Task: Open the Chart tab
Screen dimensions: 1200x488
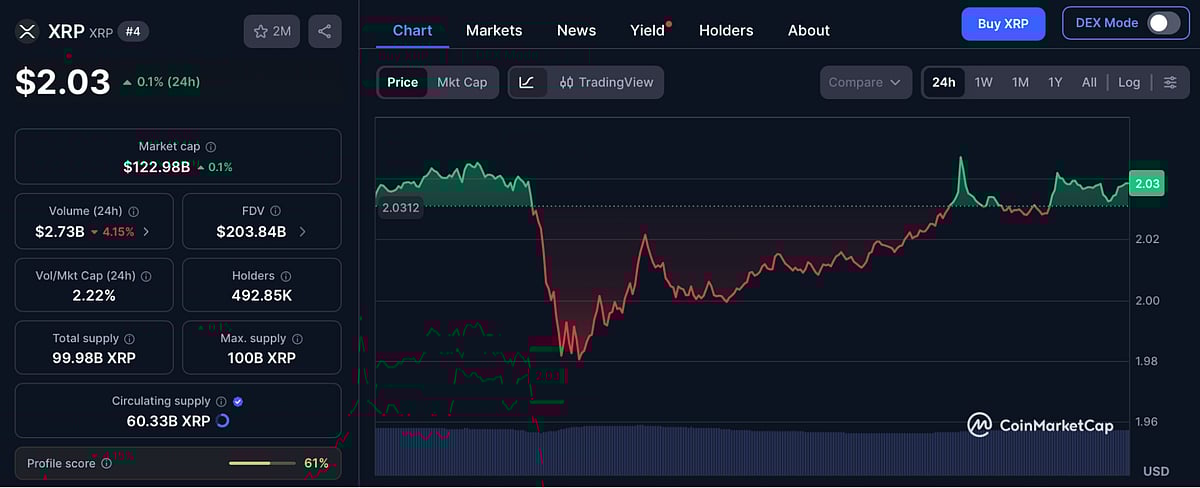Action: click(412, 30)
